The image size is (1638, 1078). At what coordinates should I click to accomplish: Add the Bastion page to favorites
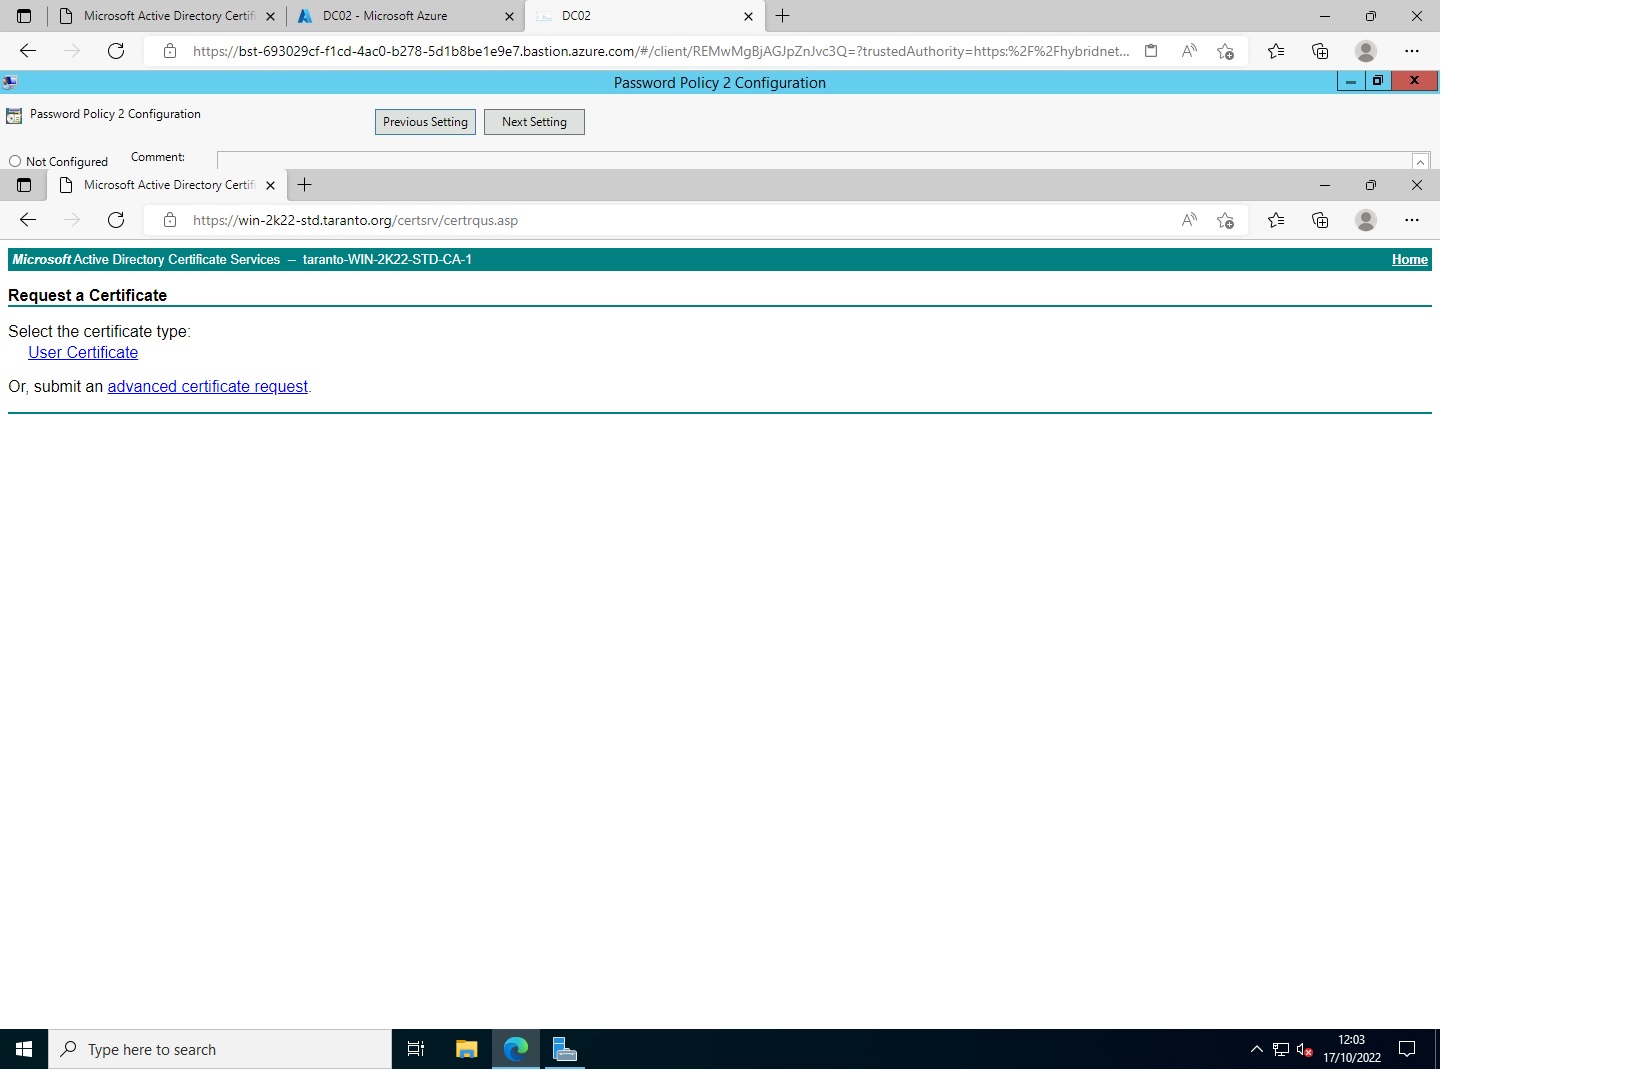pyautogui.click(x=1225, y=51)
